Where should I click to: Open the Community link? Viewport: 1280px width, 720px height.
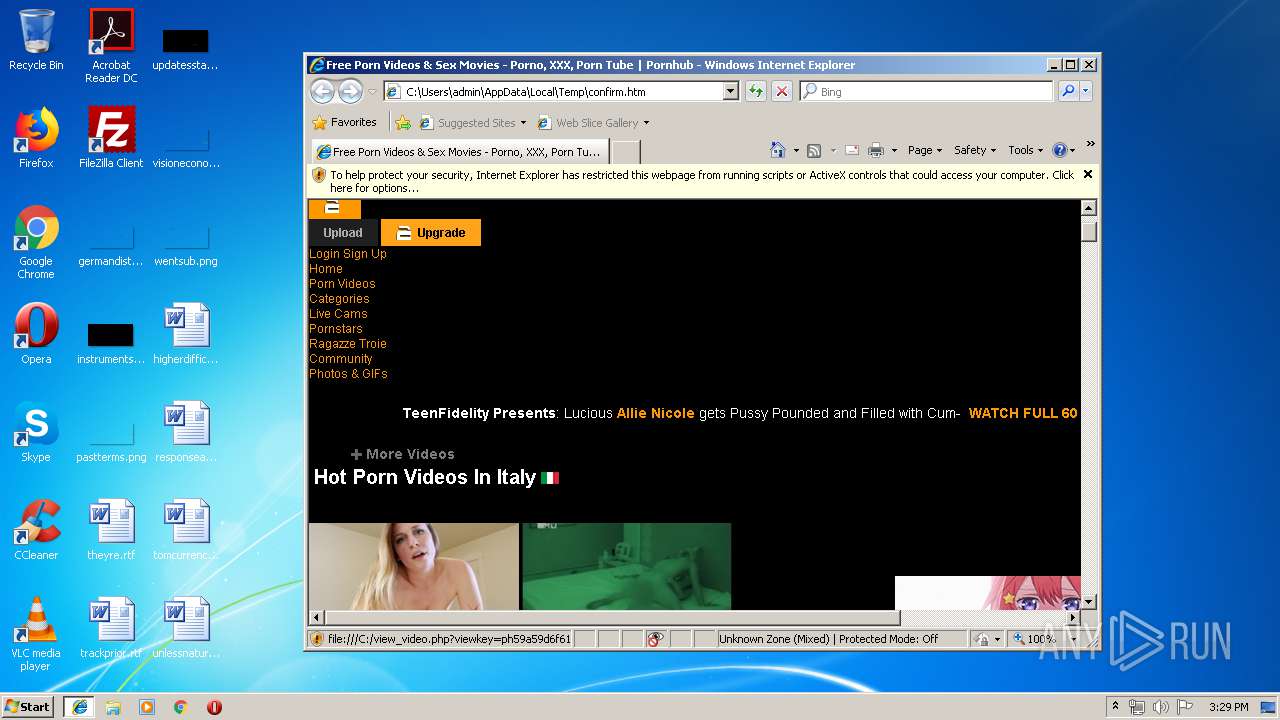click(x=341, y=359)
